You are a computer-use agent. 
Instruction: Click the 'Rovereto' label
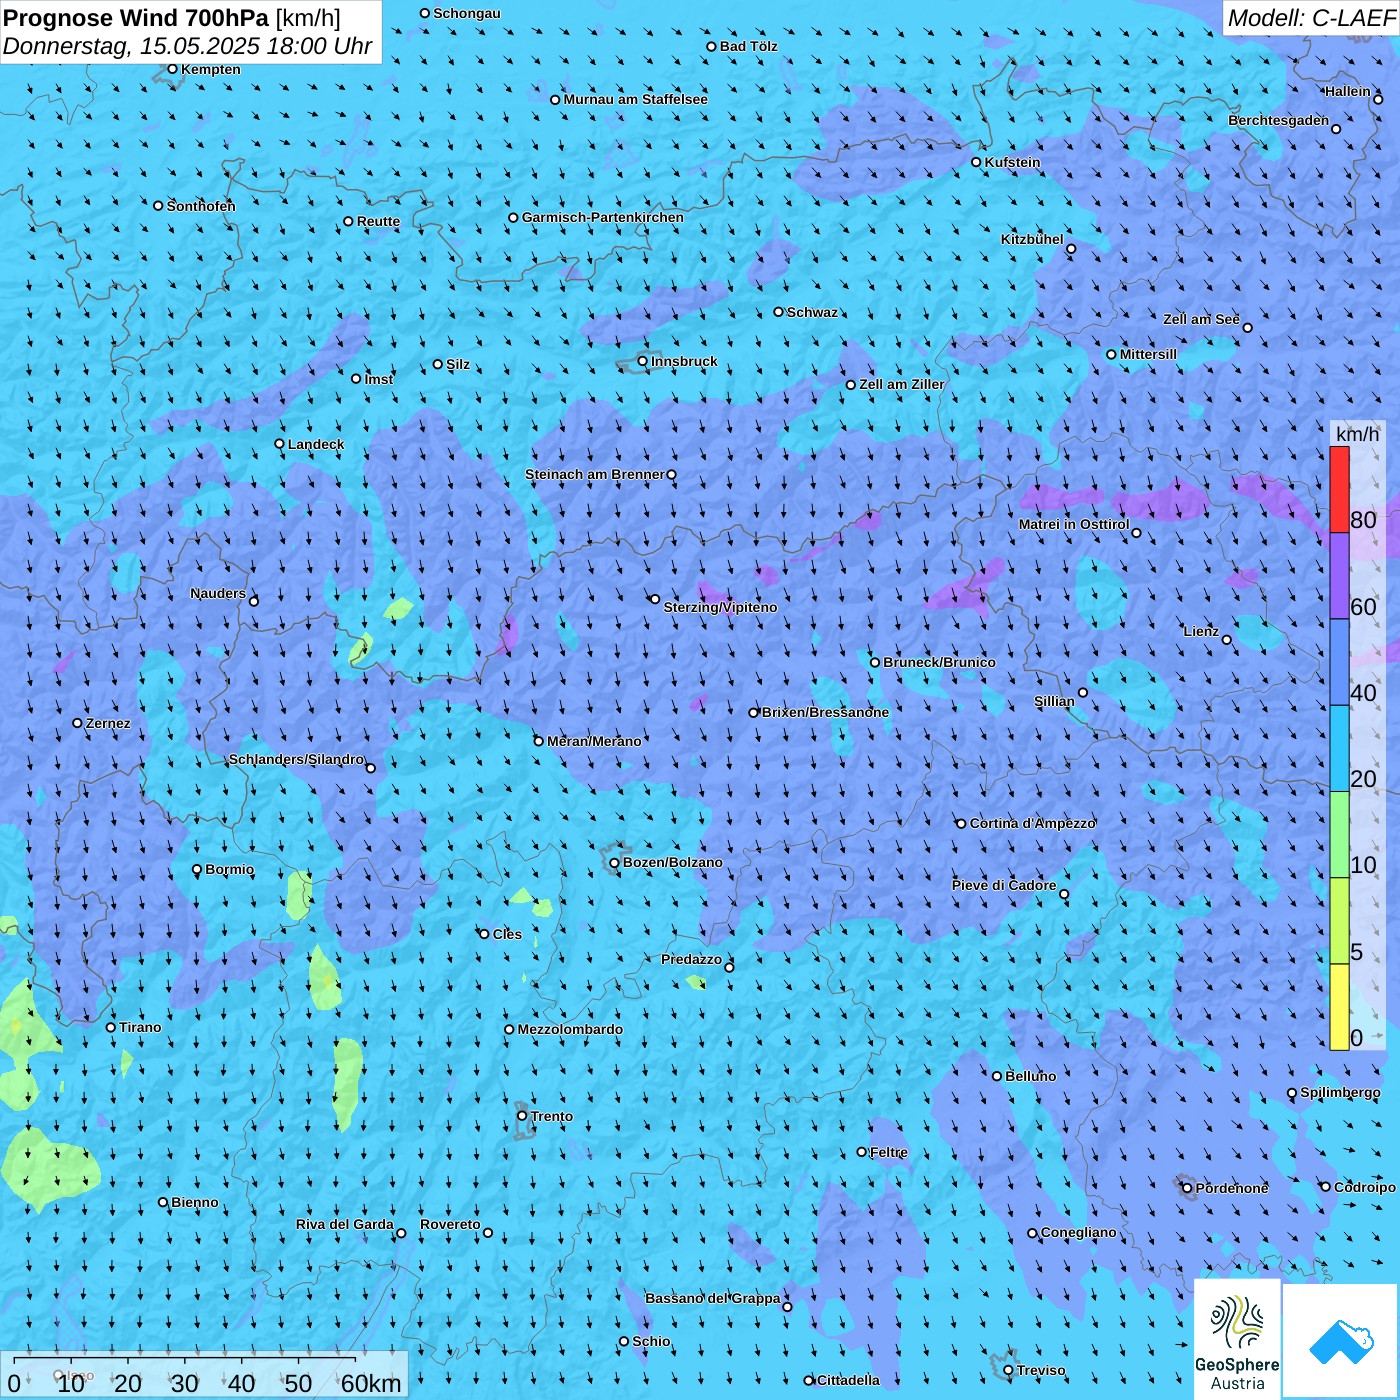click(x=450, y=1224)
